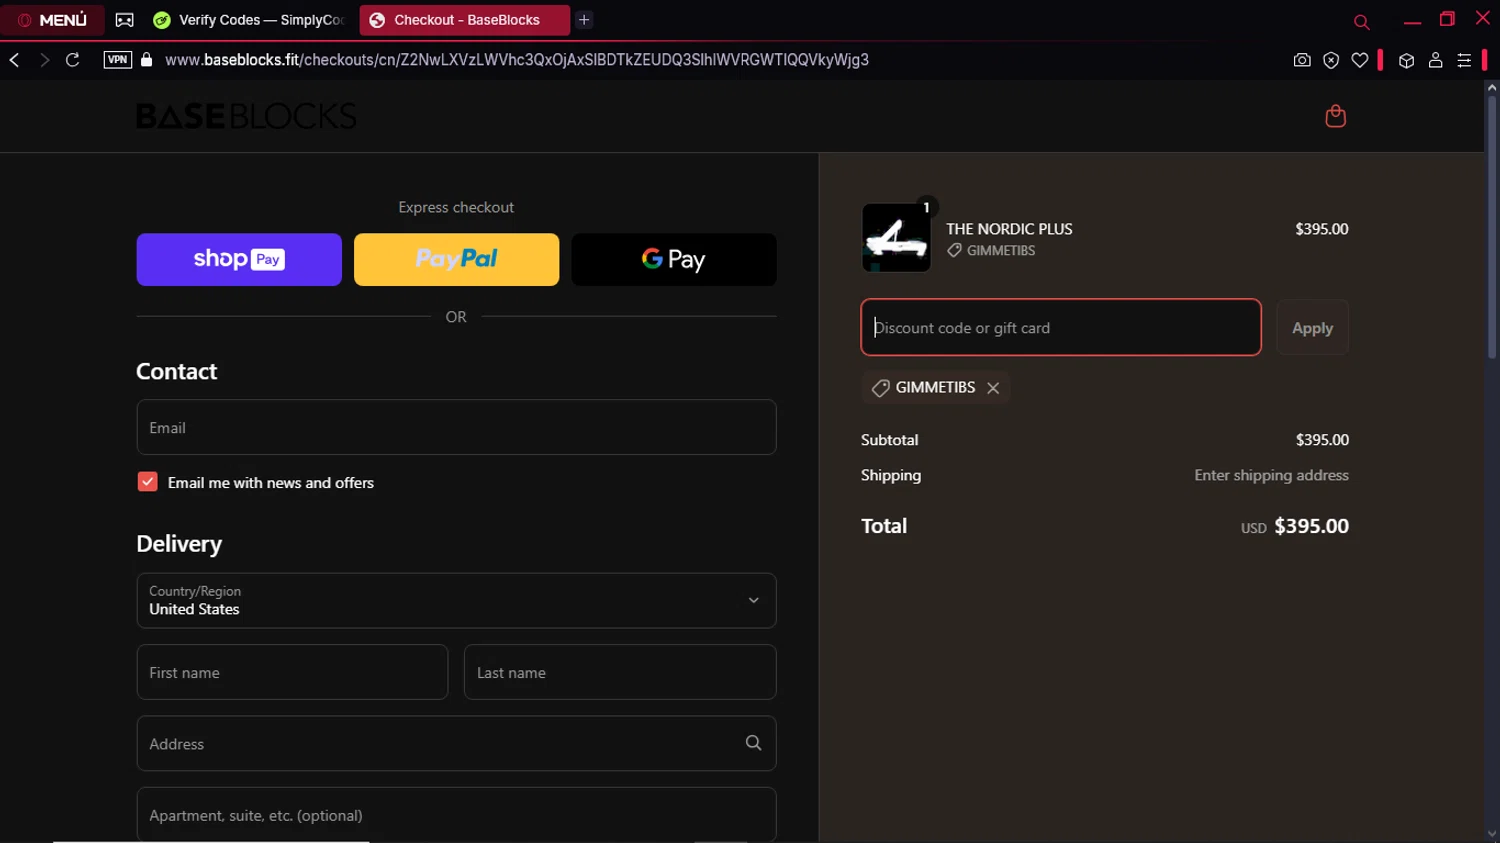Click the Apartment, suite optional field
The width and height of the screenshot is (1500, 843).
pyautogui.click(x=456, y=814)
